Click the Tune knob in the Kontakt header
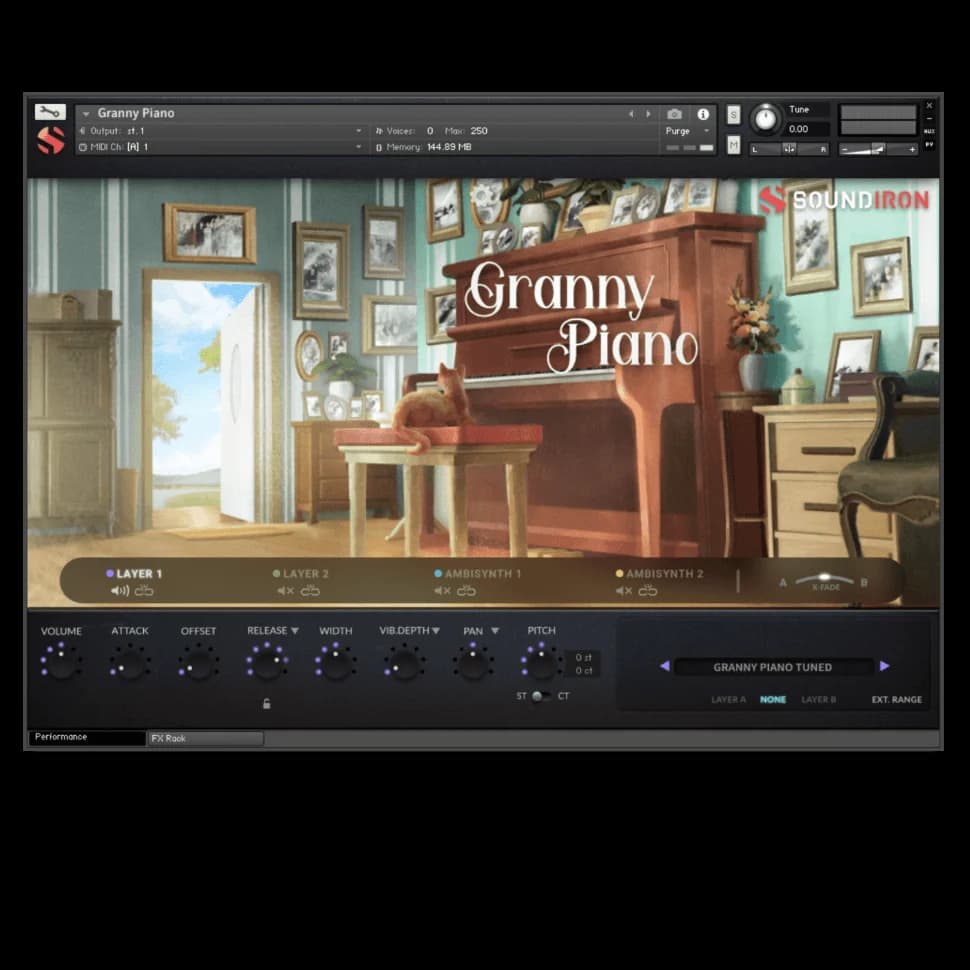 [765, 119]
